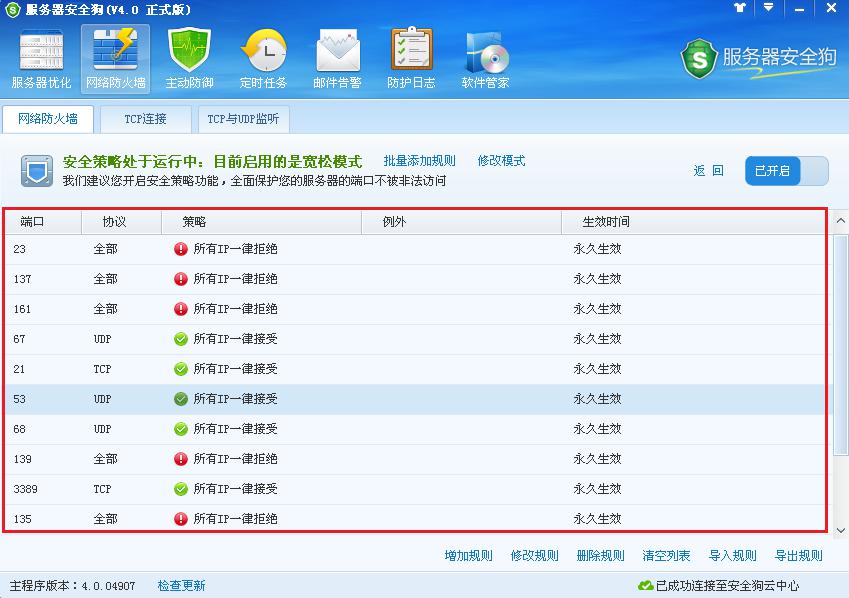Click the 端口 port column header

(x=33, y=222)
